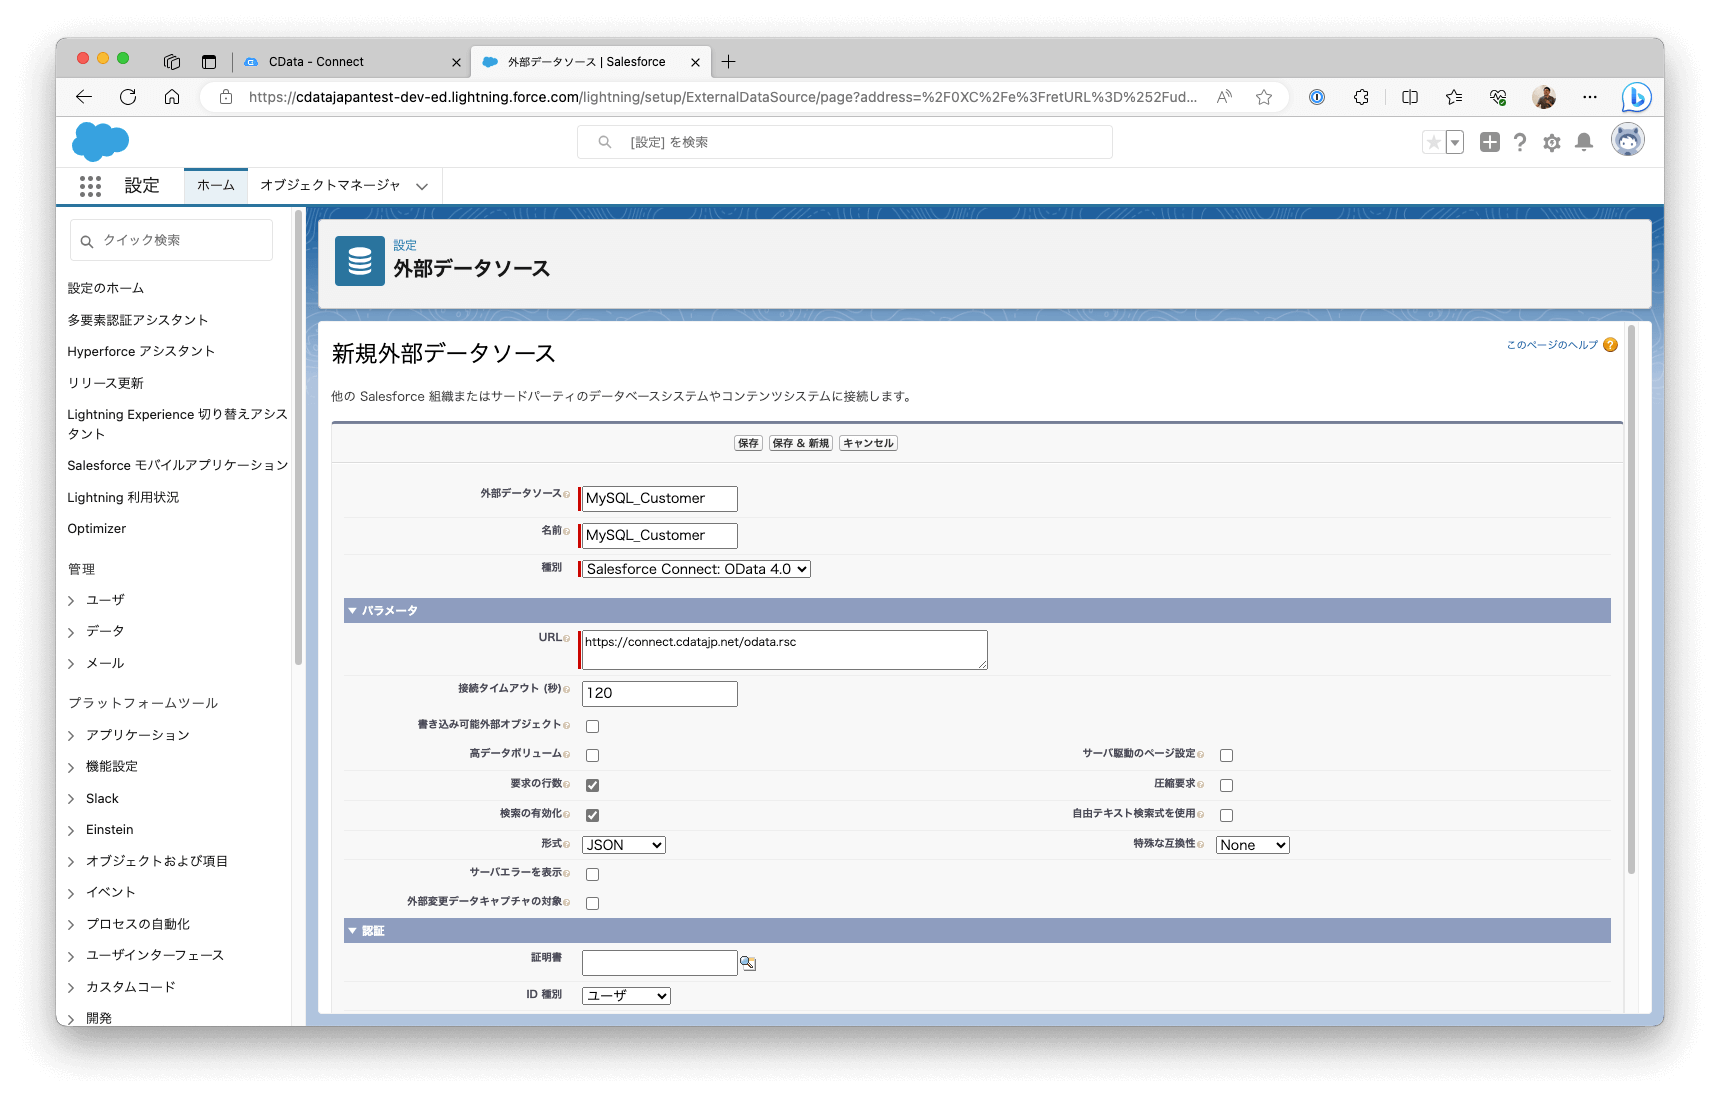Open the このページのヘルプ link
This screenshot has height=1100, width=1720.
(x=1552, y=345)
